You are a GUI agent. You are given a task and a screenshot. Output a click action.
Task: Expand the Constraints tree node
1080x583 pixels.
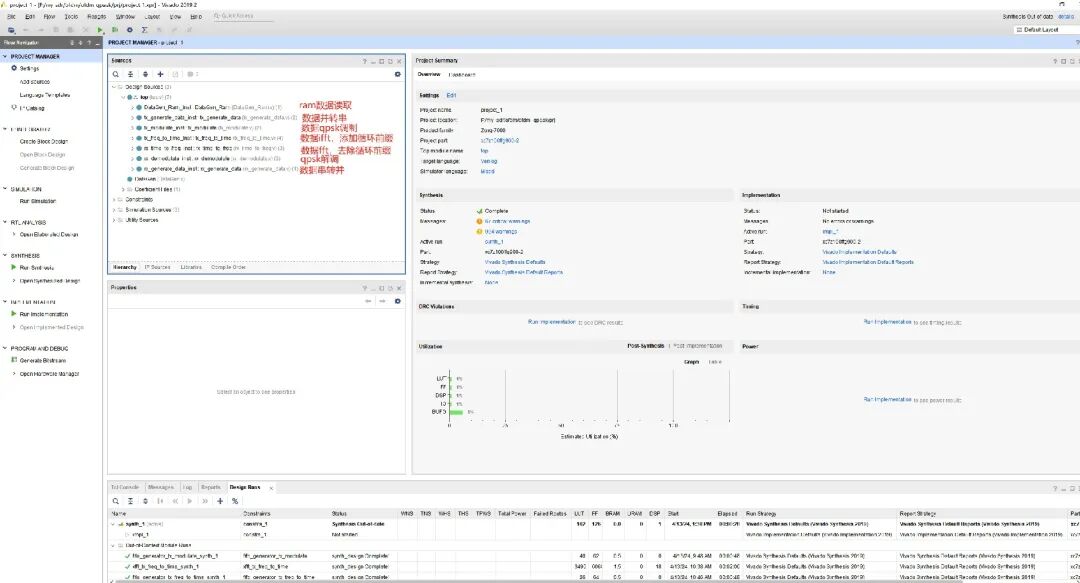tap(114, 199)
